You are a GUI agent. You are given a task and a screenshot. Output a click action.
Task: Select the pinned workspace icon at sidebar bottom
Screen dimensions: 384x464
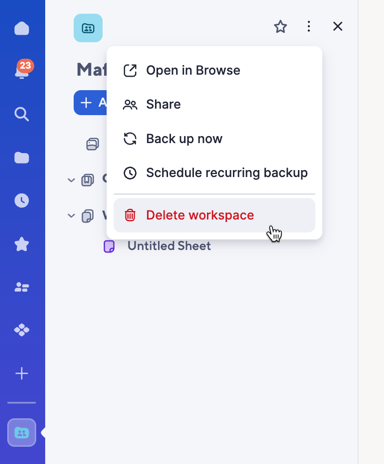click(x=22, y=433)
